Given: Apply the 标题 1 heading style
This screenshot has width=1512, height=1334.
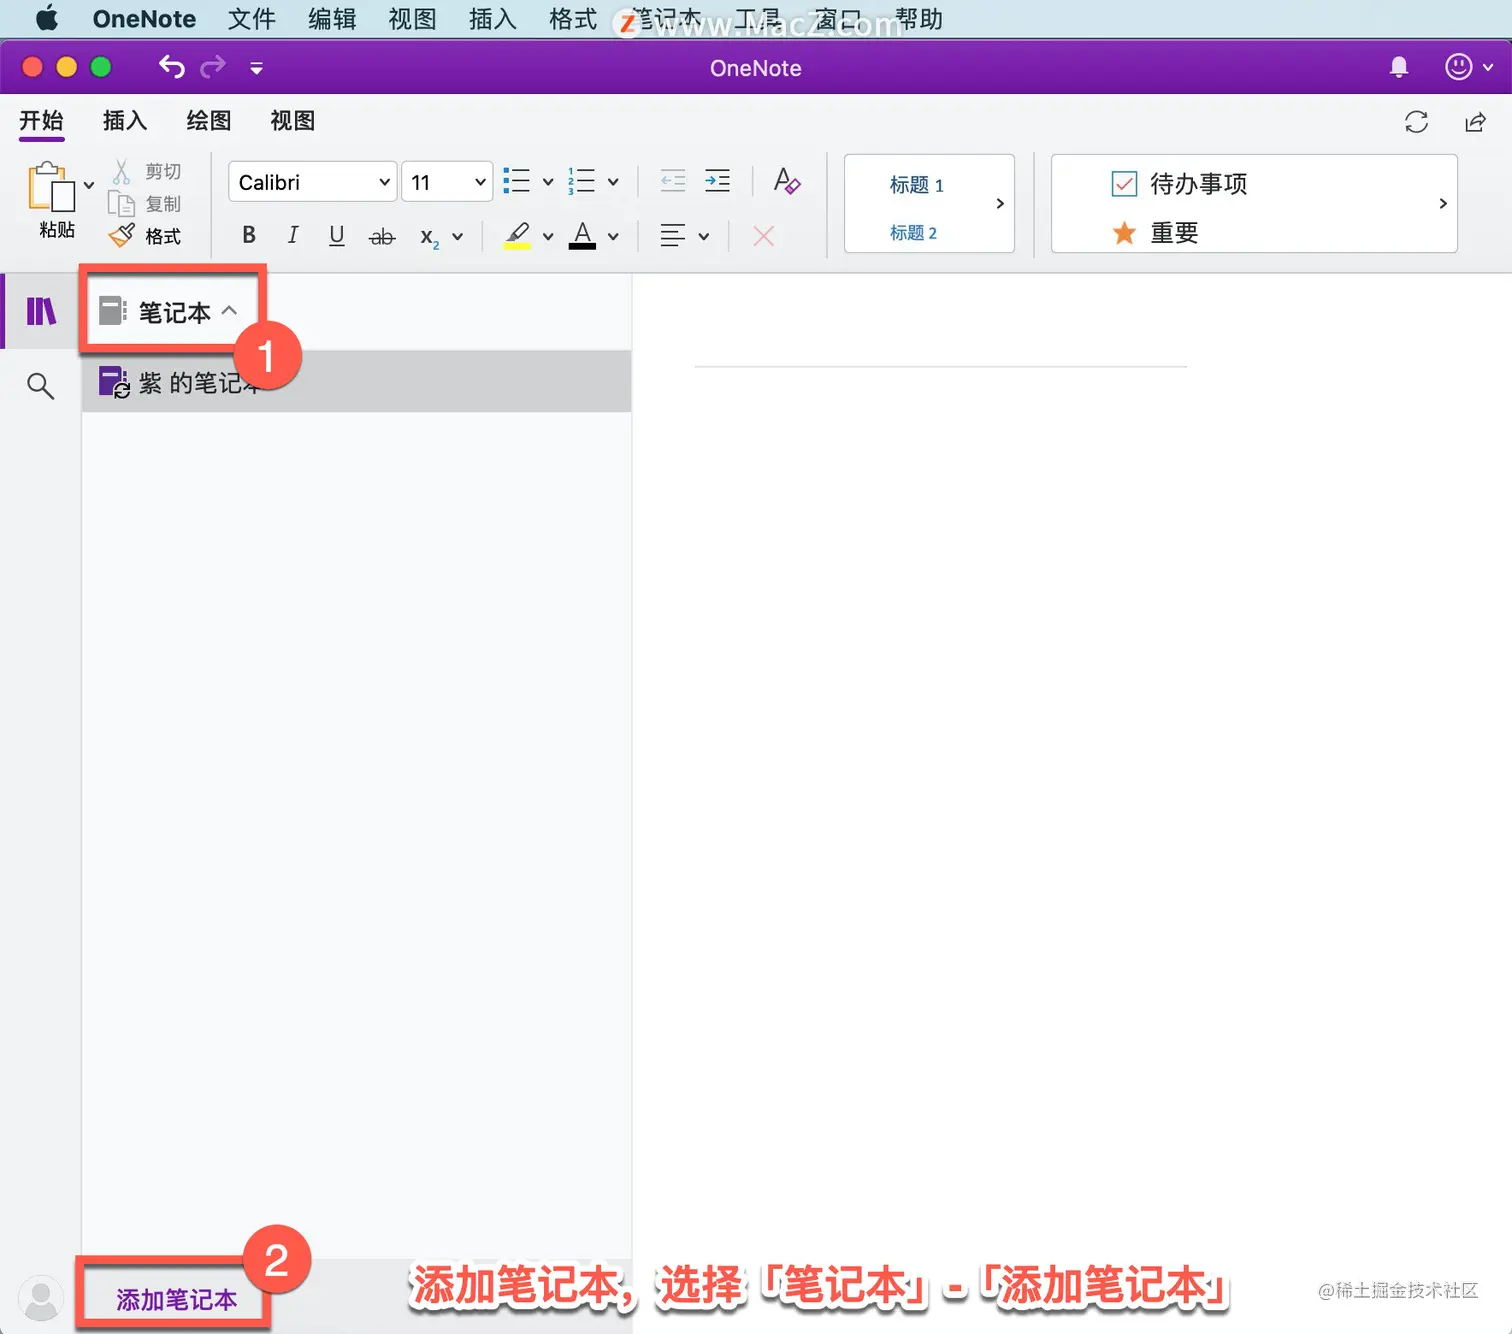Looking at the screenshot, I should point(916,185).
